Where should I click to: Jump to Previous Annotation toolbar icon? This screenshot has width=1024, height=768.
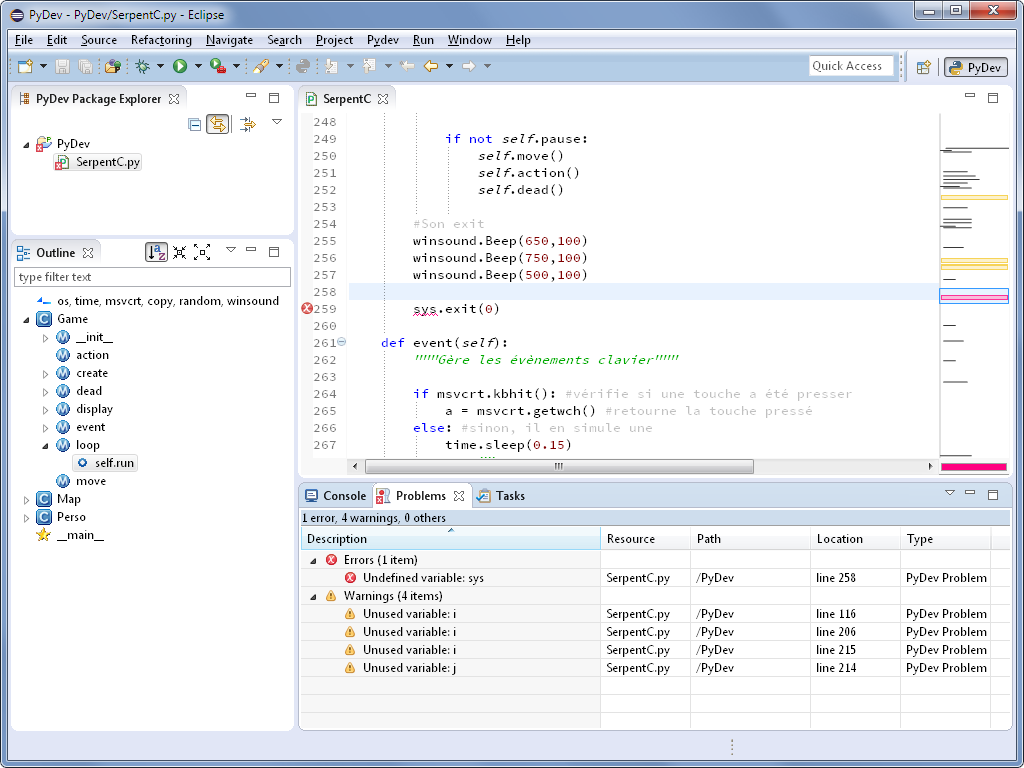(370, 66)
